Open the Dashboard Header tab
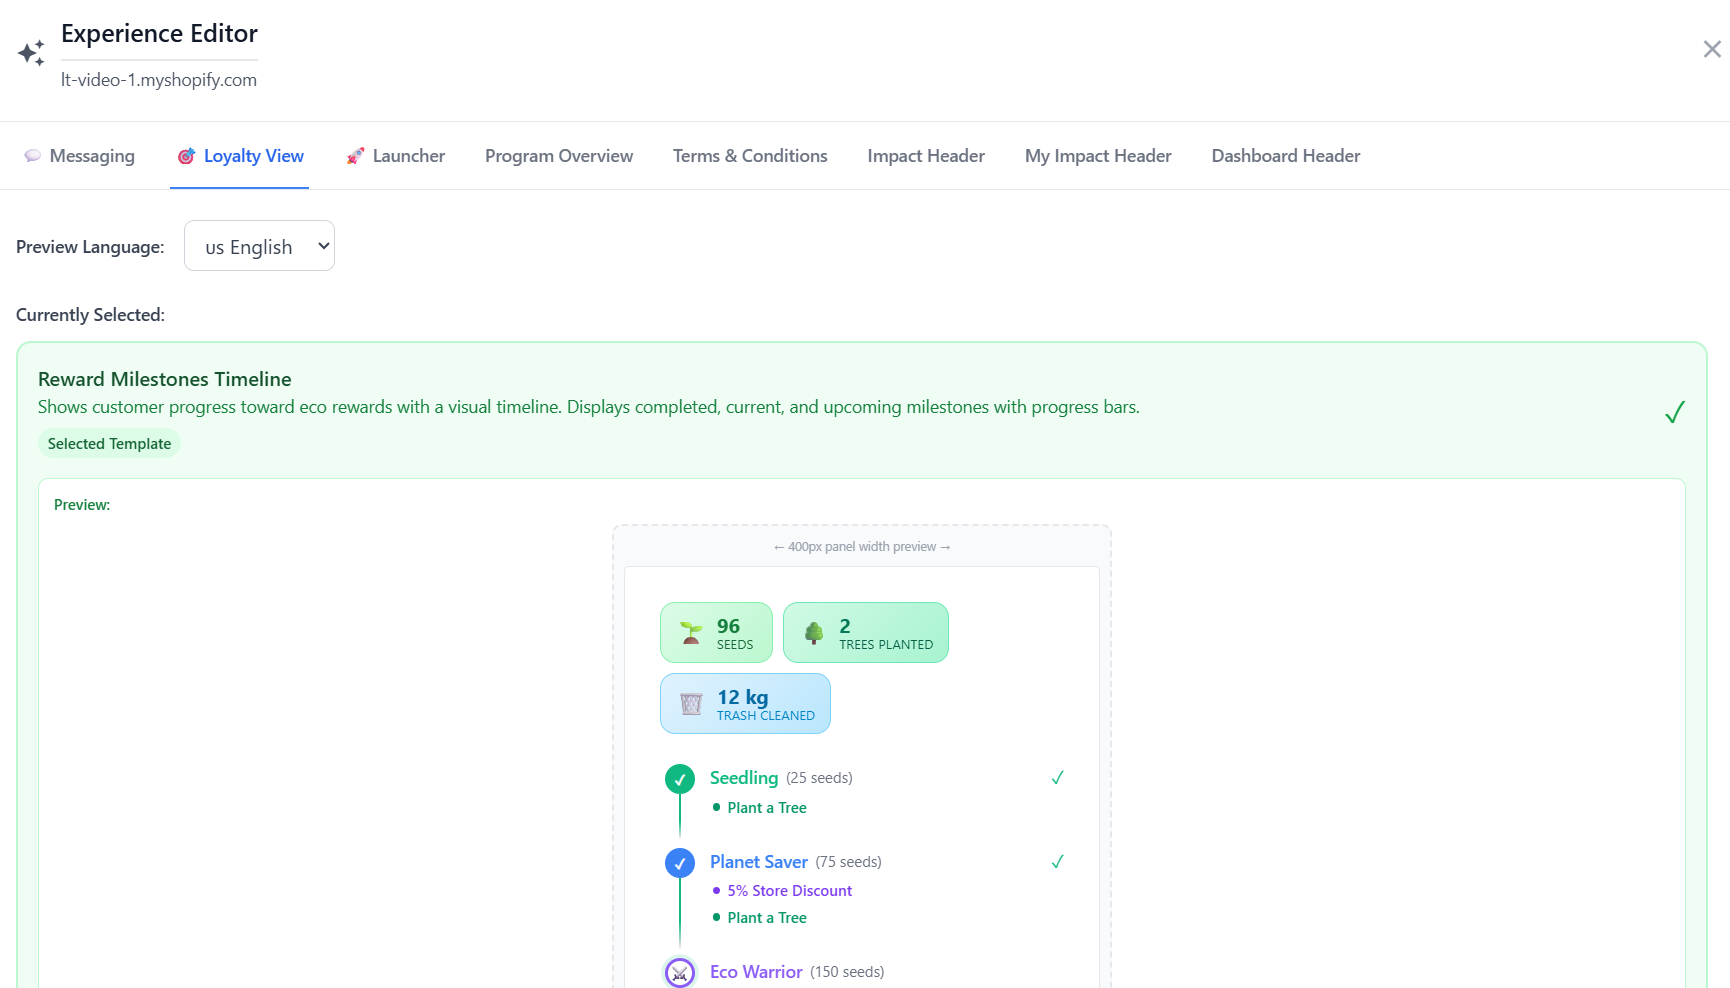 (x=1285, y=156)
